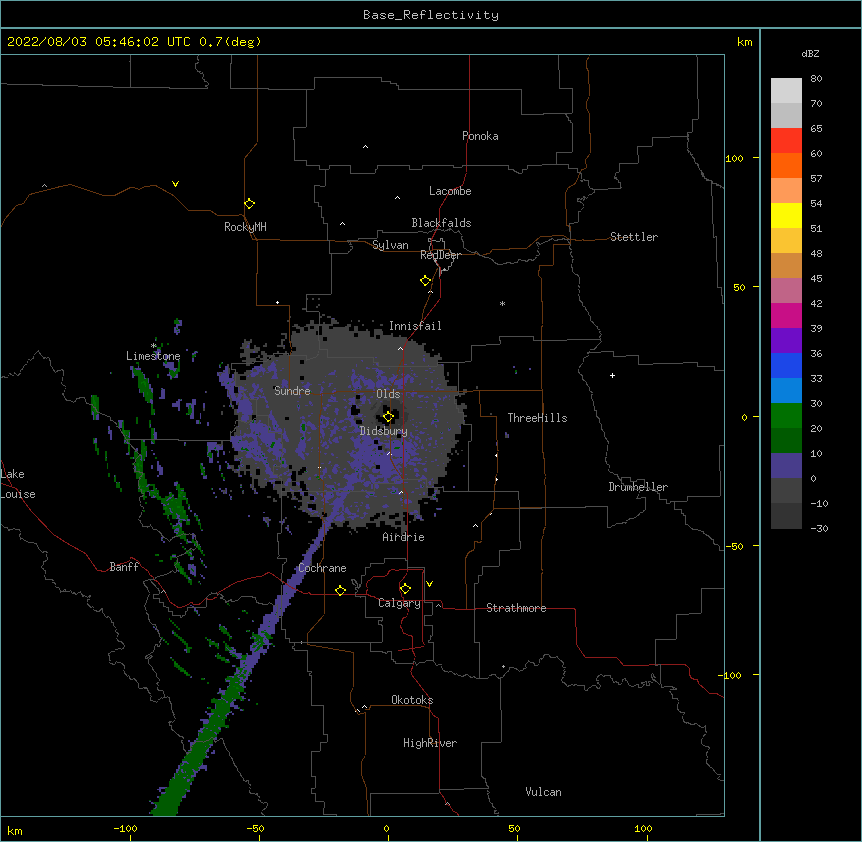Select the slate purple swatch between 10 and 0

[786, 466]
